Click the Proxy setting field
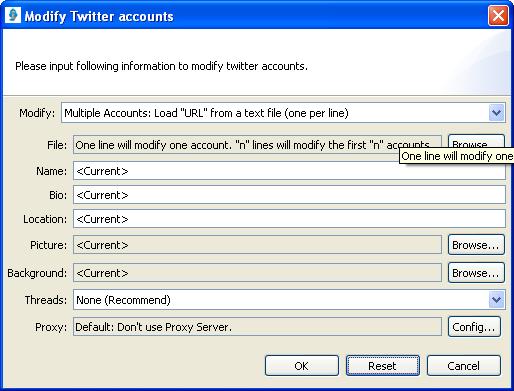514x391 pixels. coord(257,327)
